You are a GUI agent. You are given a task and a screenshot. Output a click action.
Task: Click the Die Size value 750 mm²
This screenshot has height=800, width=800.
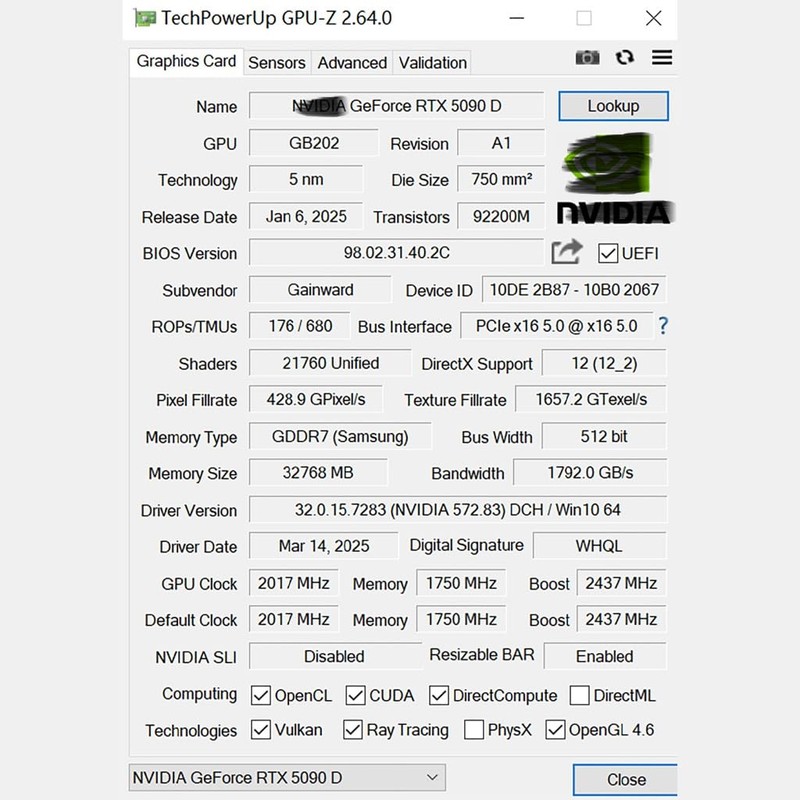(x=501, y=179)
